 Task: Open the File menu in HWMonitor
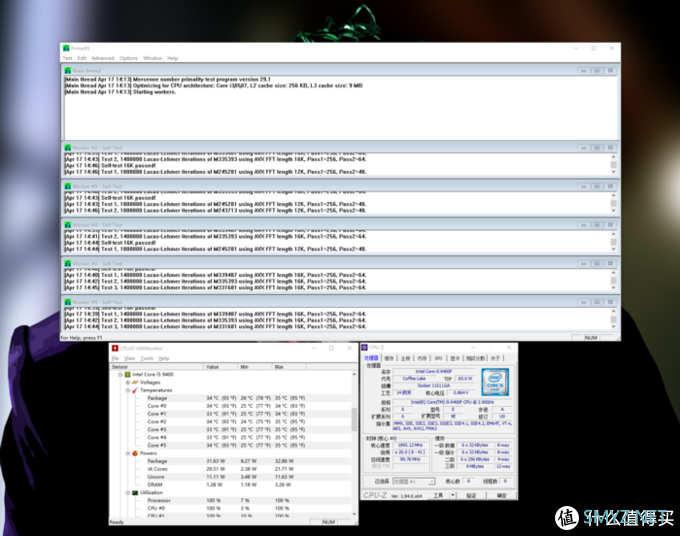coord(115,358)
